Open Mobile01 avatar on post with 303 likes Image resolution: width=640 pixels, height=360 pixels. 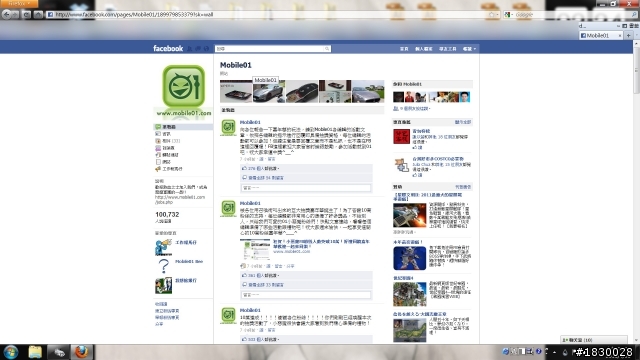tap(228, 316)
